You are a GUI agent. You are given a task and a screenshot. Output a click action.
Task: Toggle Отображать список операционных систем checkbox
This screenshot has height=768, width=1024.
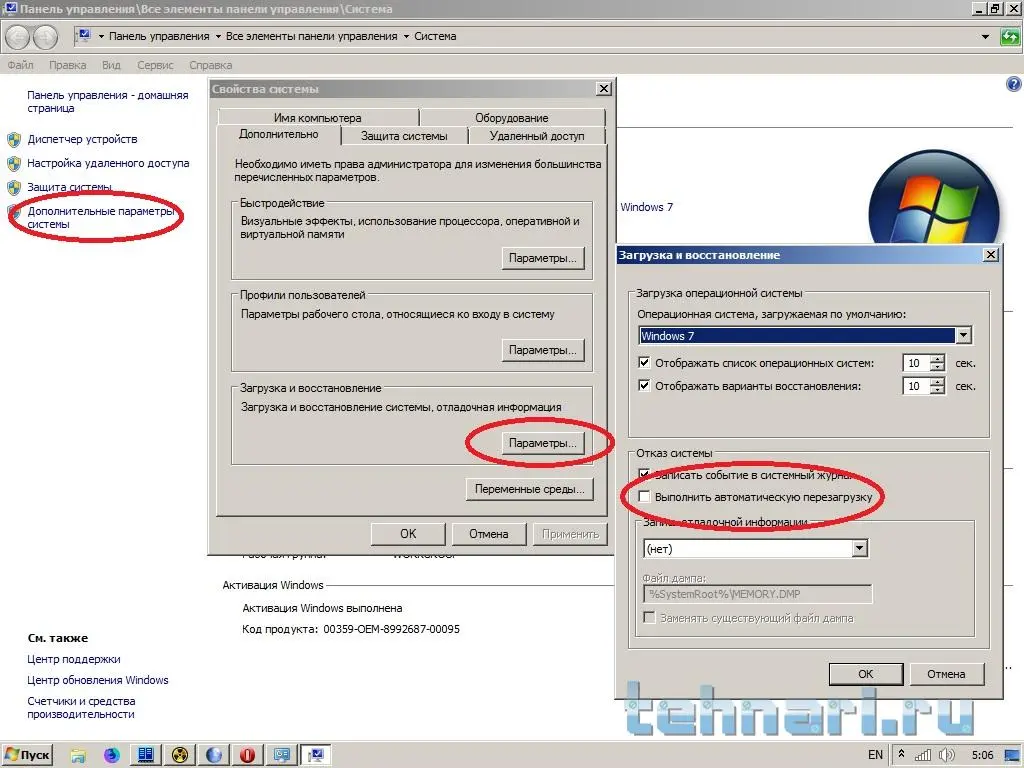pyautogui.click(x=644, y=362)
